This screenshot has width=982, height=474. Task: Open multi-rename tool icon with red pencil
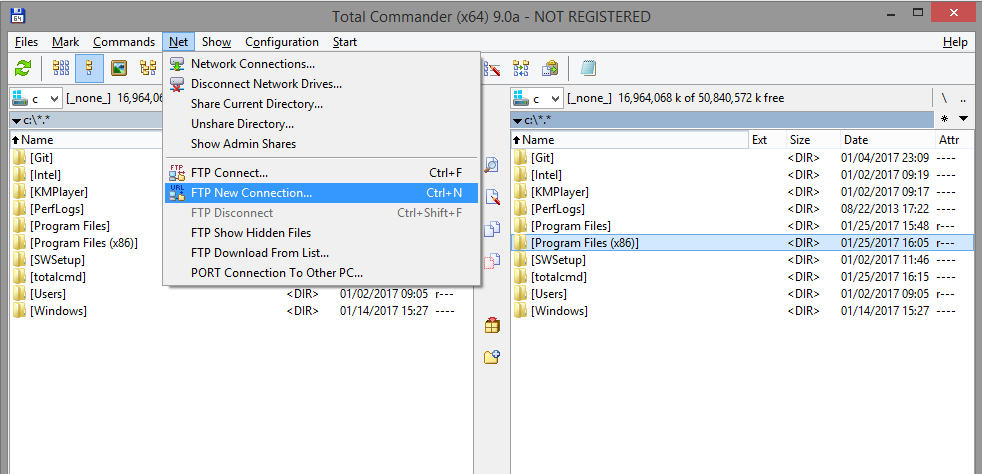click(x=492, y=68)
